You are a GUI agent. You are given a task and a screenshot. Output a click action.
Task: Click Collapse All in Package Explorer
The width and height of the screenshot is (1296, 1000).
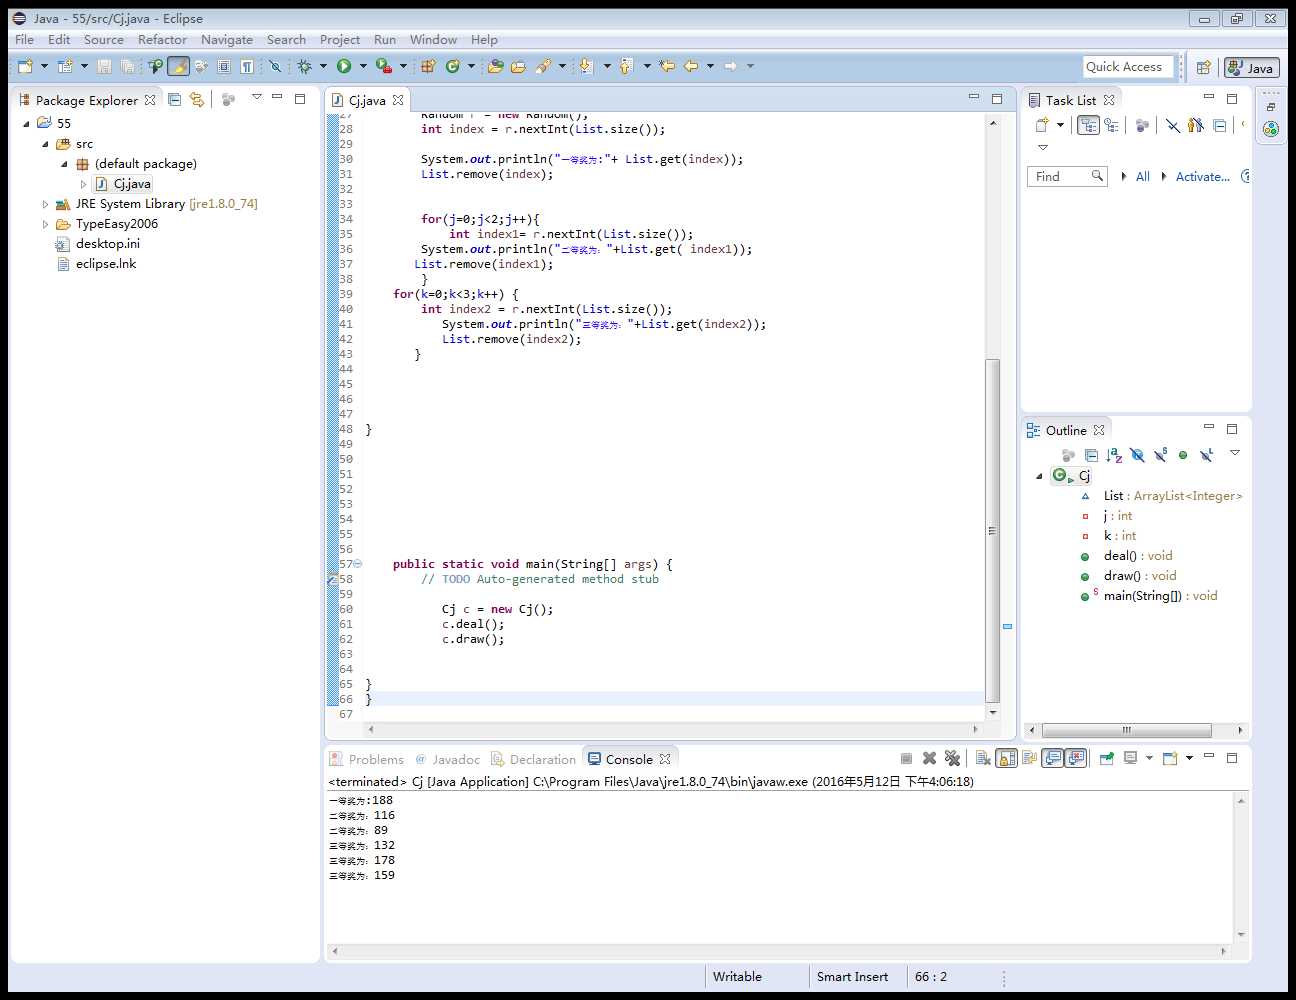point(175,99)
